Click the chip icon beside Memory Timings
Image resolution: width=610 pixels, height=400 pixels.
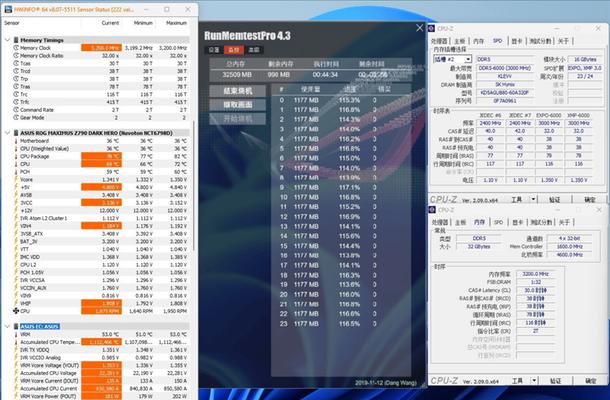[x=16, y=40]
